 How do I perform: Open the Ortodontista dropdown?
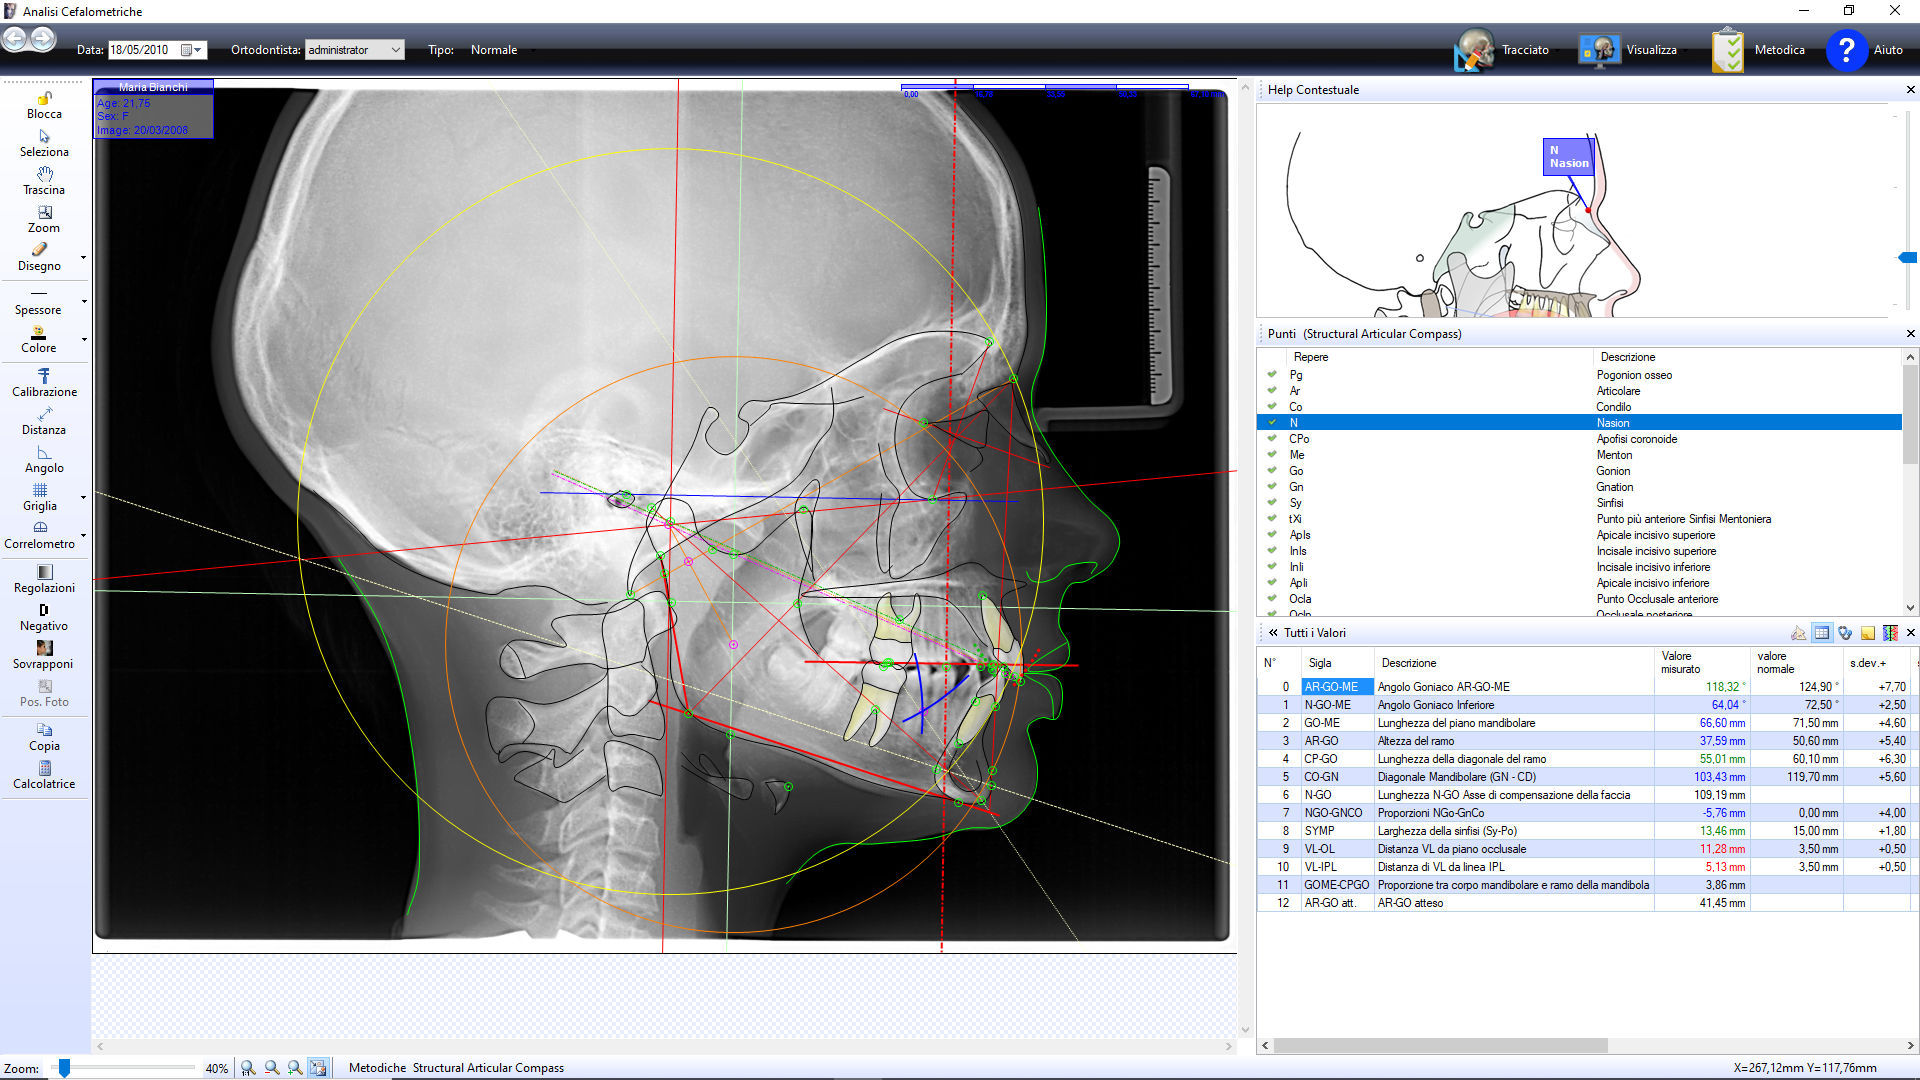(x=397, y=49)
